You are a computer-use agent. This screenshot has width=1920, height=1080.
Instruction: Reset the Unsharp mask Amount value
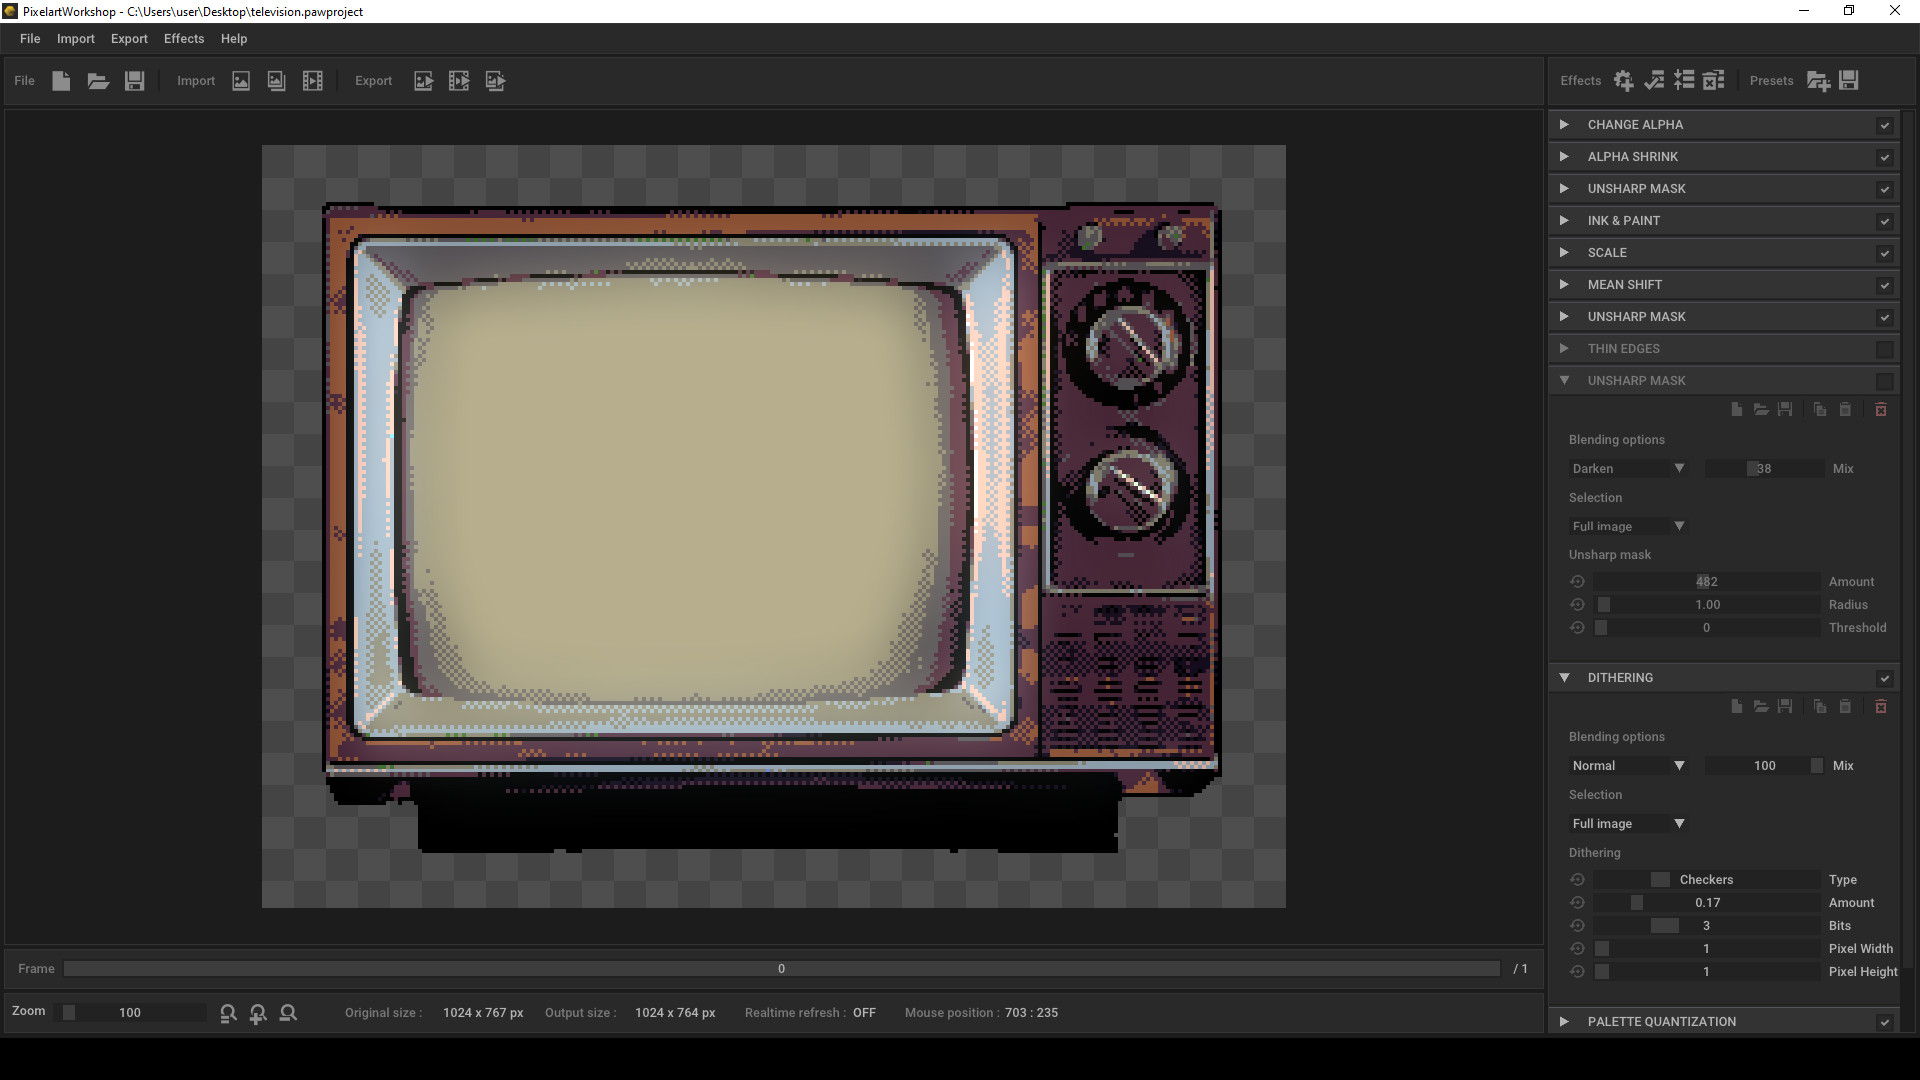tap(1577, 582)
